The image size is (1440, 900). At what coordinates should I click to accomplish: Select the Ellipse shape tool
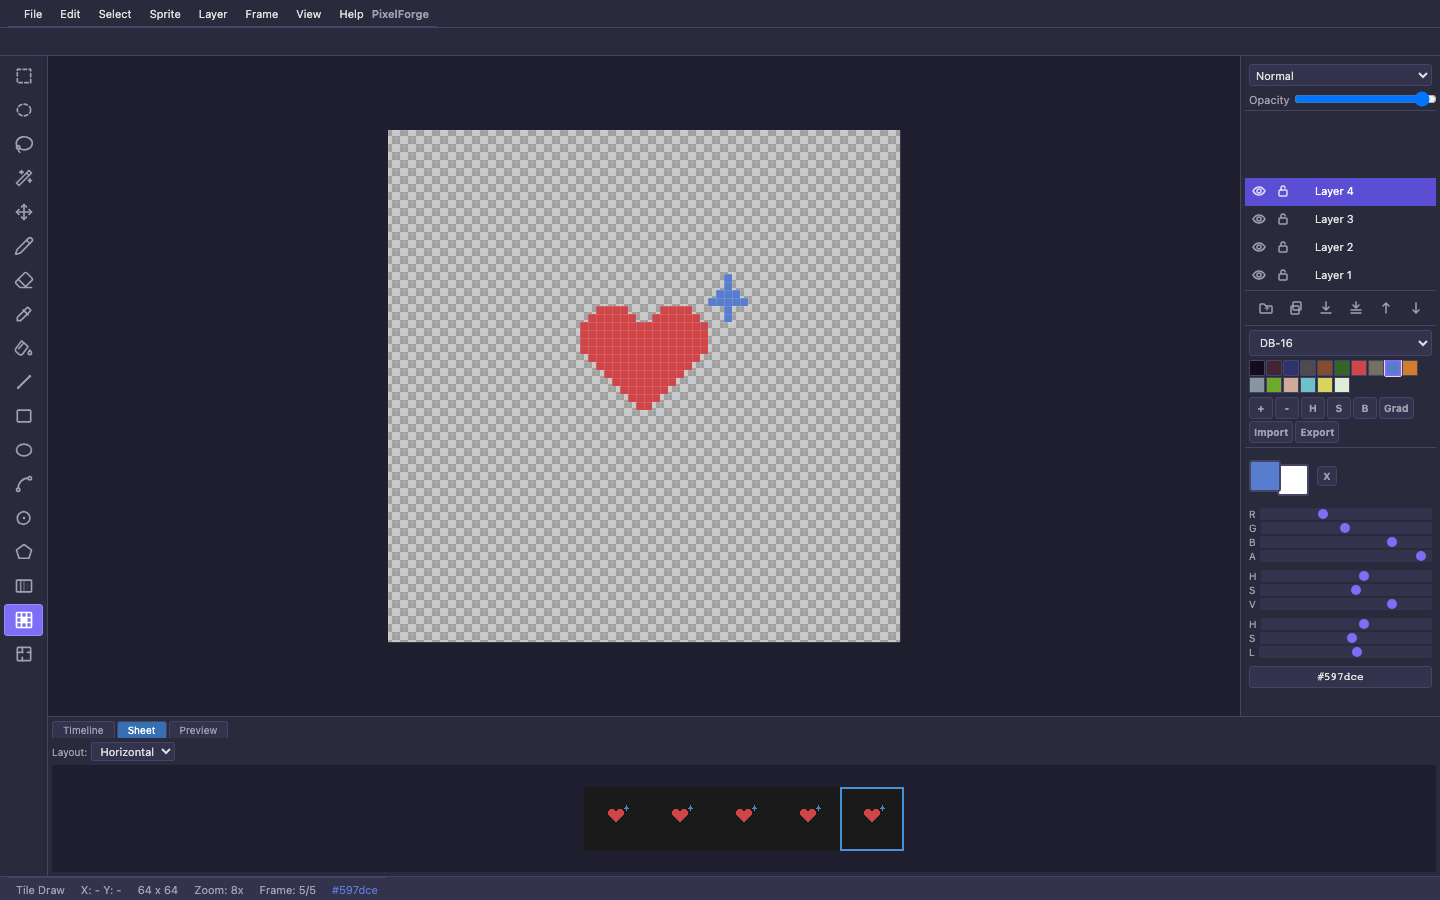(24, 450)
